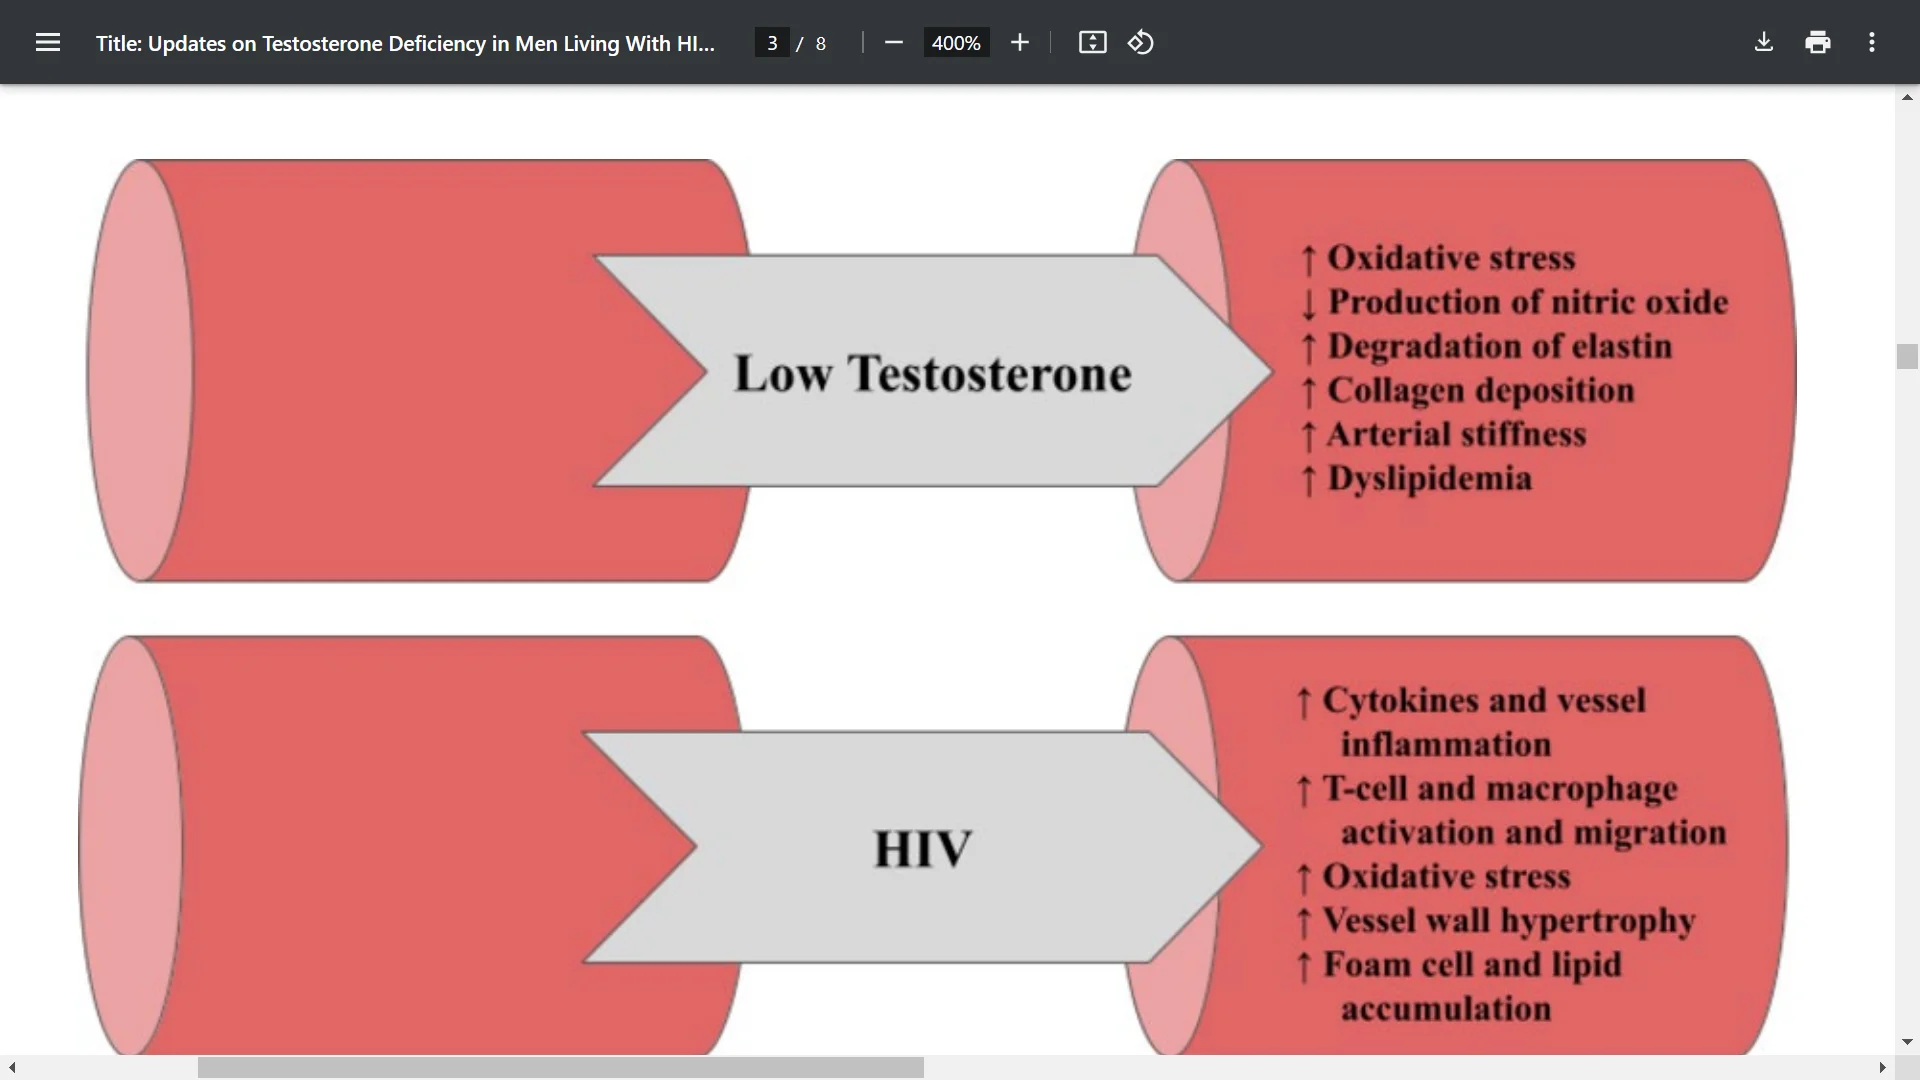Select the HIV arrow label
Image resolution: width=1920 pixels, height=1080 pixels.
(920, 848)
